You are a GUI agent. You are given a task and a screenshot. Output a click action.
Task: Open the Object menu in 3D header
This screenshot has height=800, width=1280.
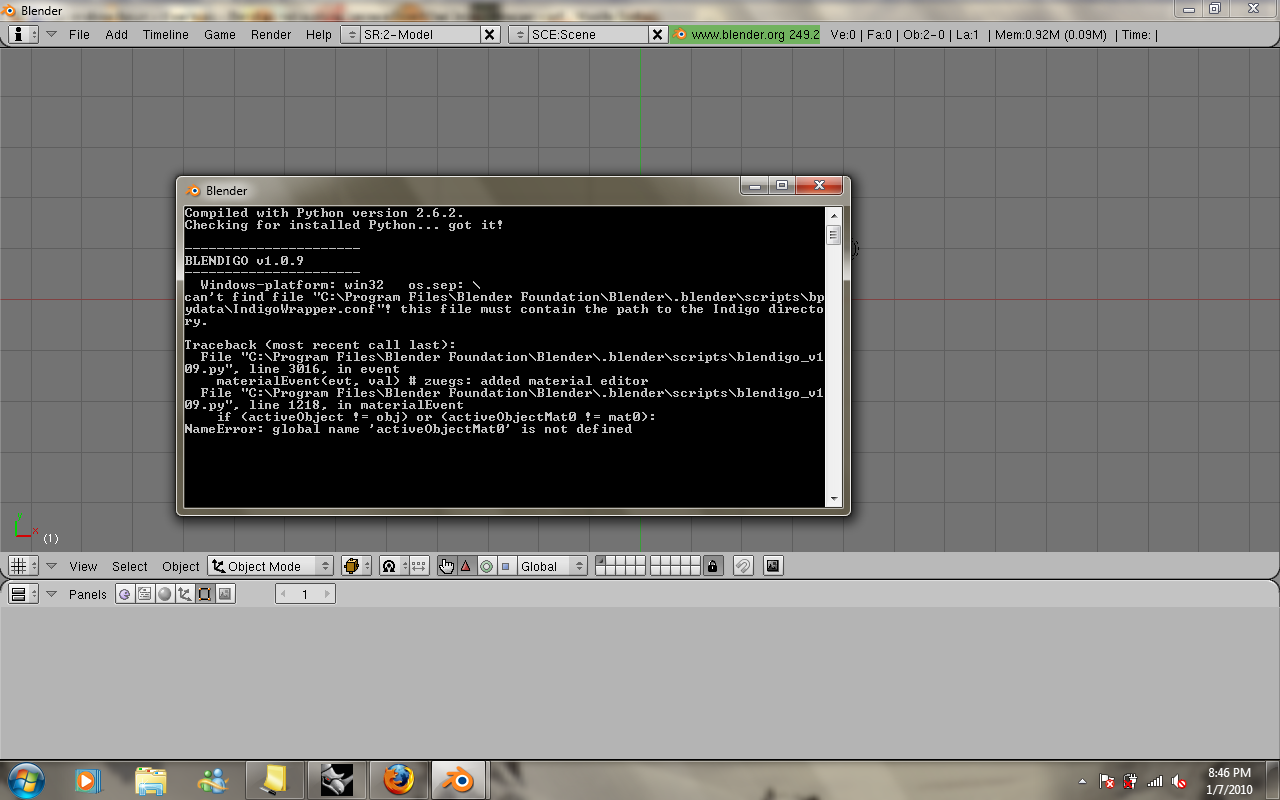tap(181, 566)
